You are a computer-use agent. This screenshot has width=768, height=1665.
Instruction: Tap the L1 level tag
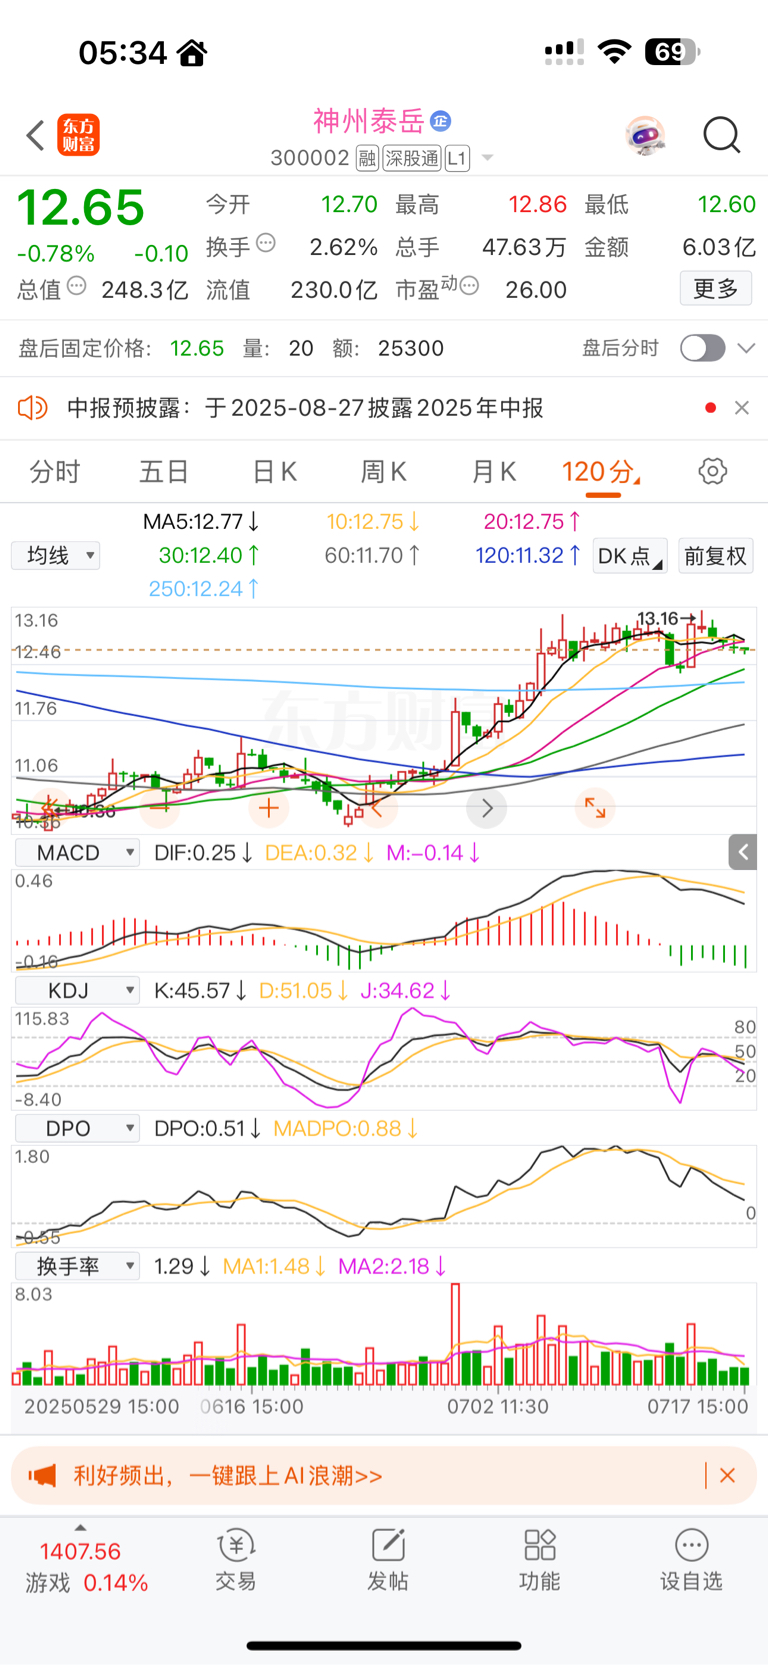tap(457, 158)
